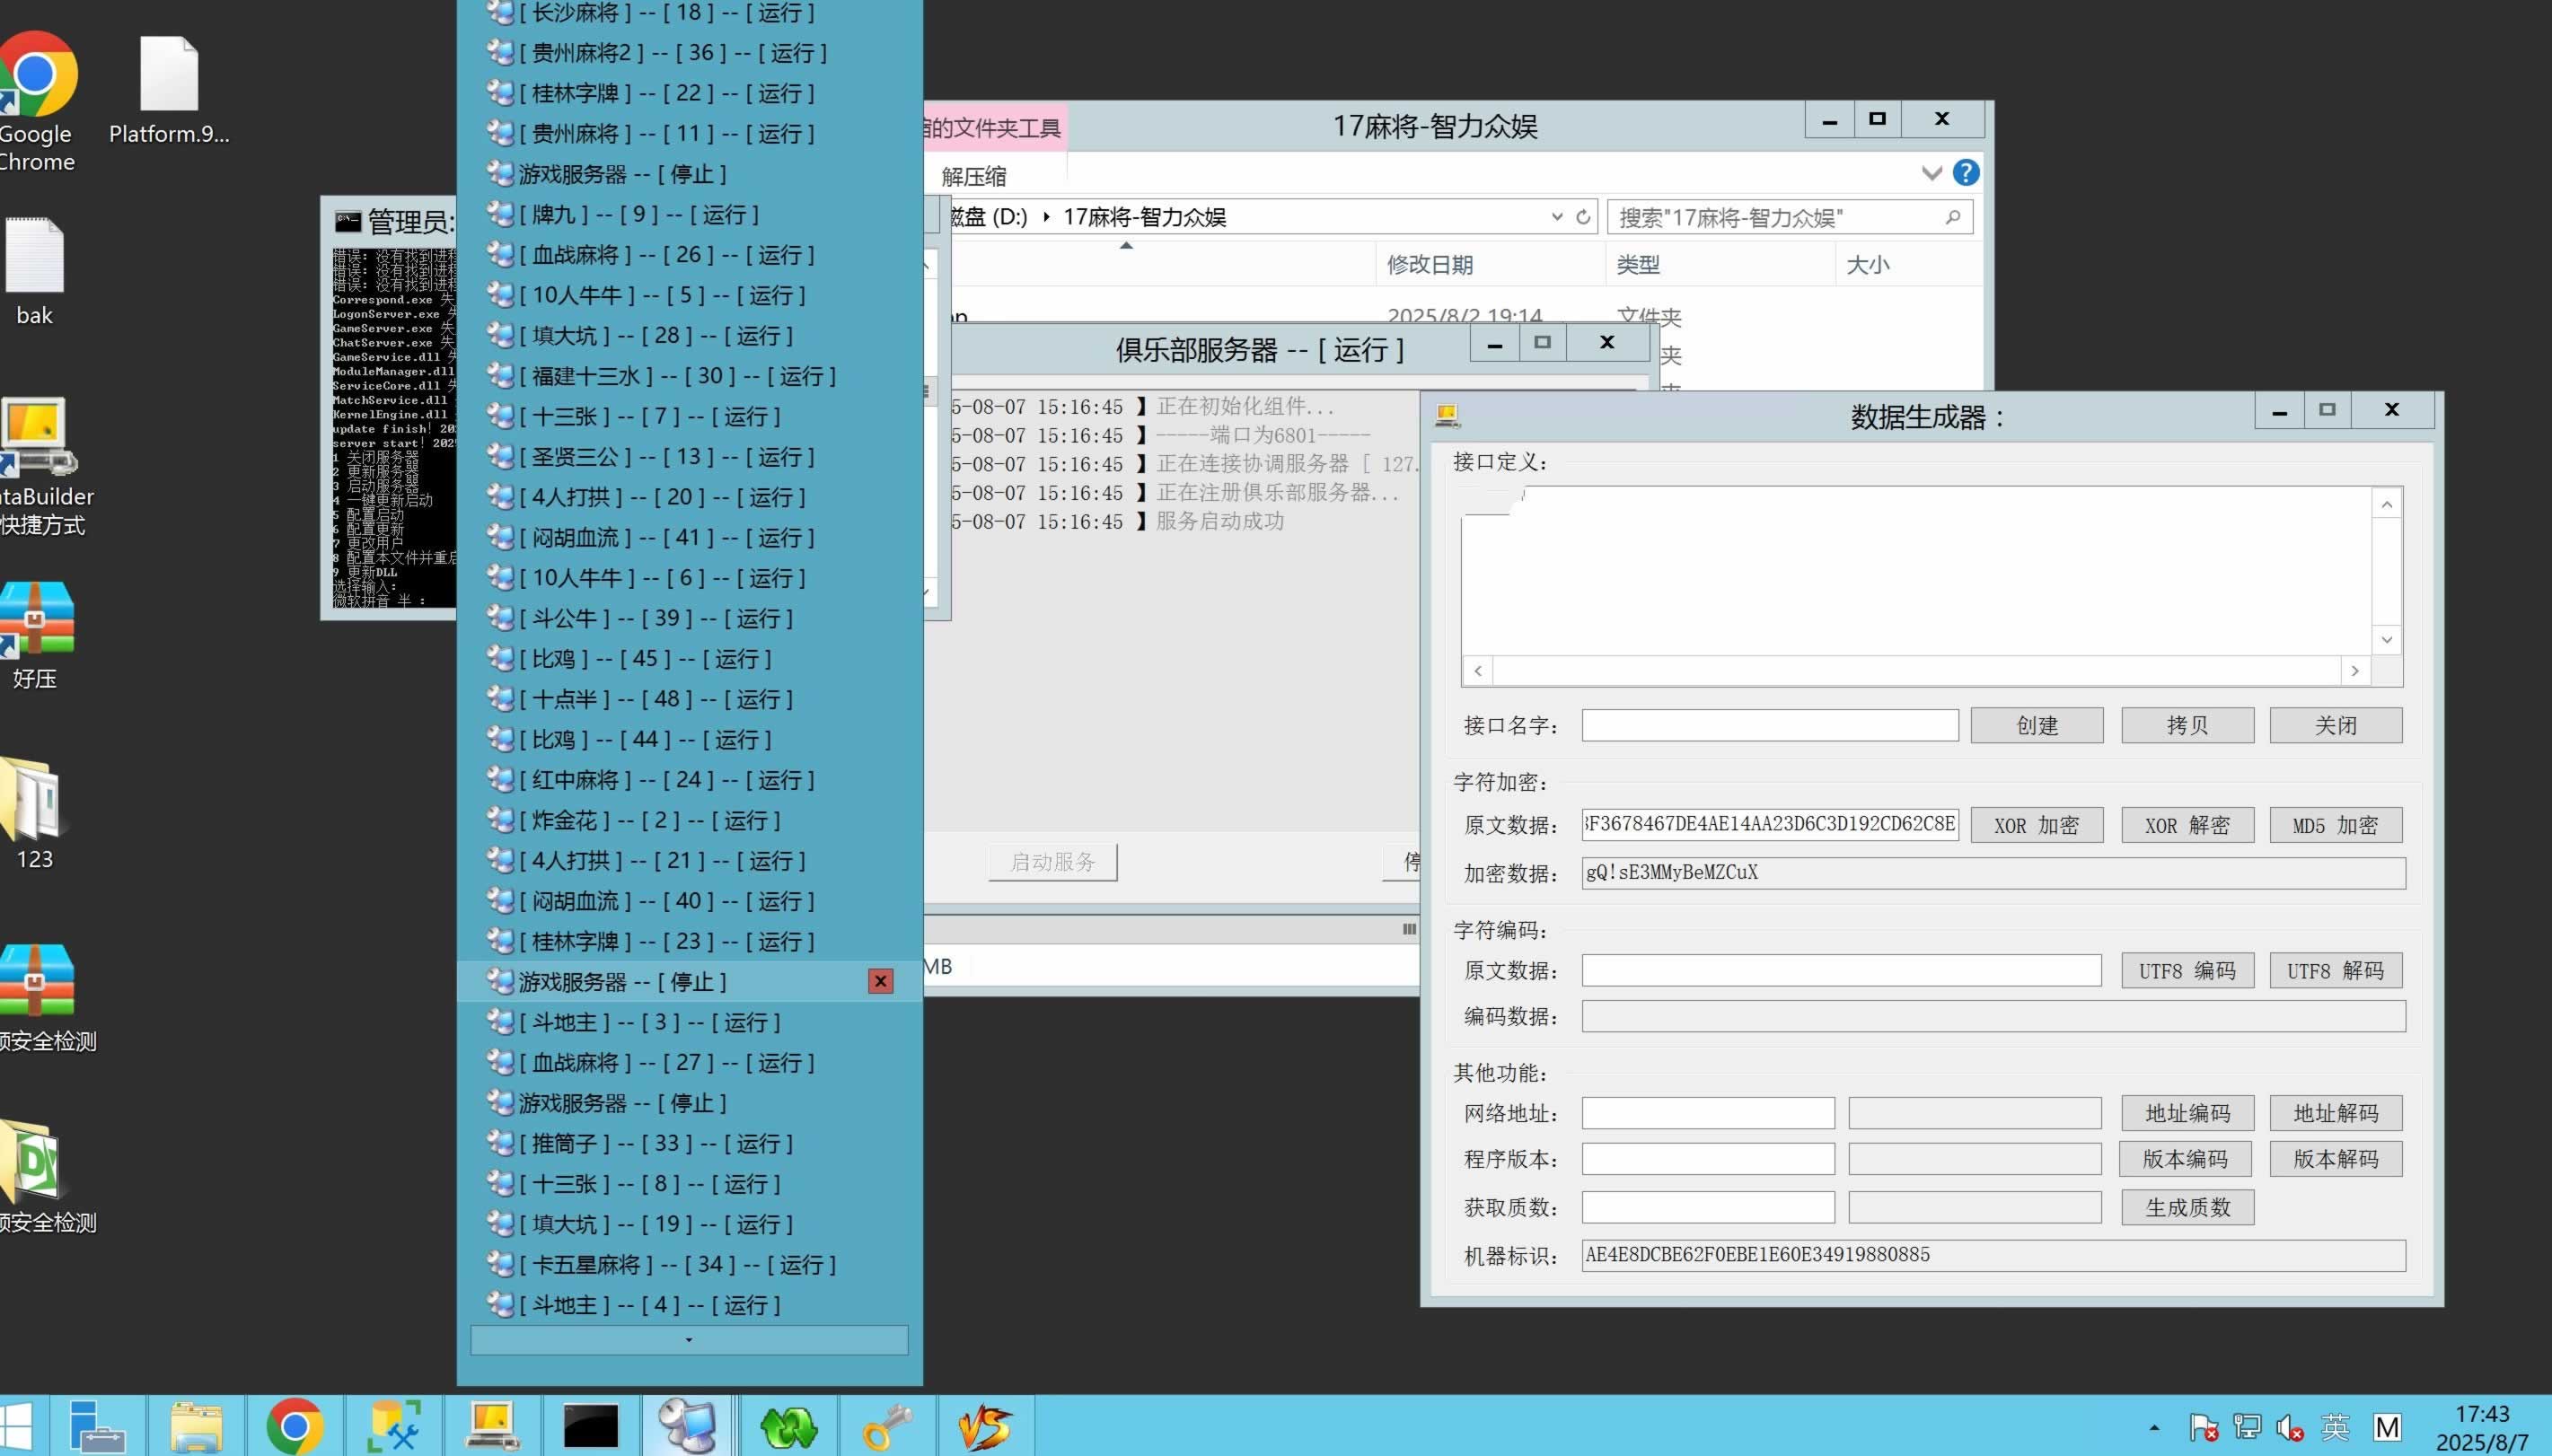Click the help question mark icon
Viewport: 2552px width, 1456px height.
[x=1965, y=173]
